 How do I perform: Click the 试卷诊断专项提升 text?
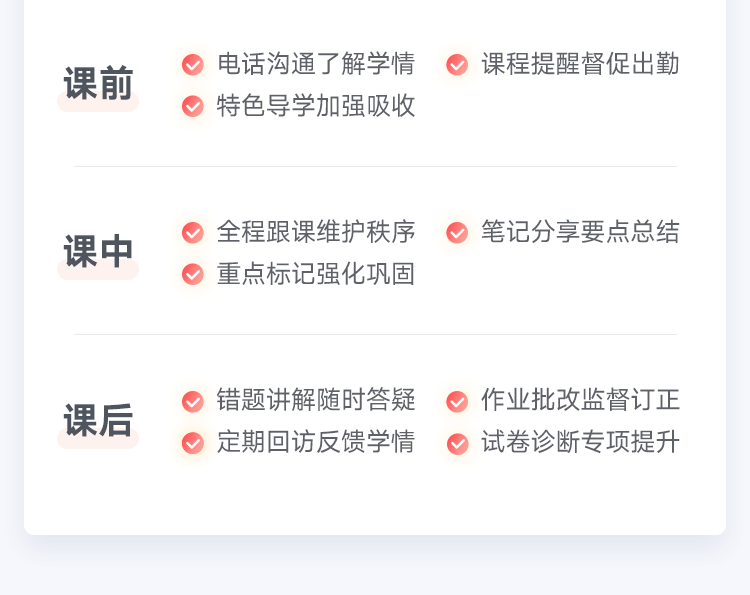pyautogui.click(x=580, y=442)
